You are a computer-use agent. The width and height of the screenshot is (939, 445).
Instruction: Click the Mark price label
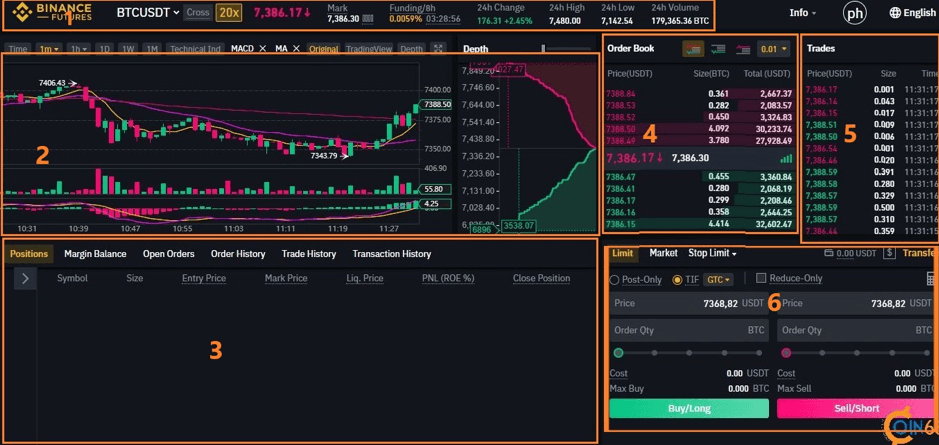pos(337,8)
